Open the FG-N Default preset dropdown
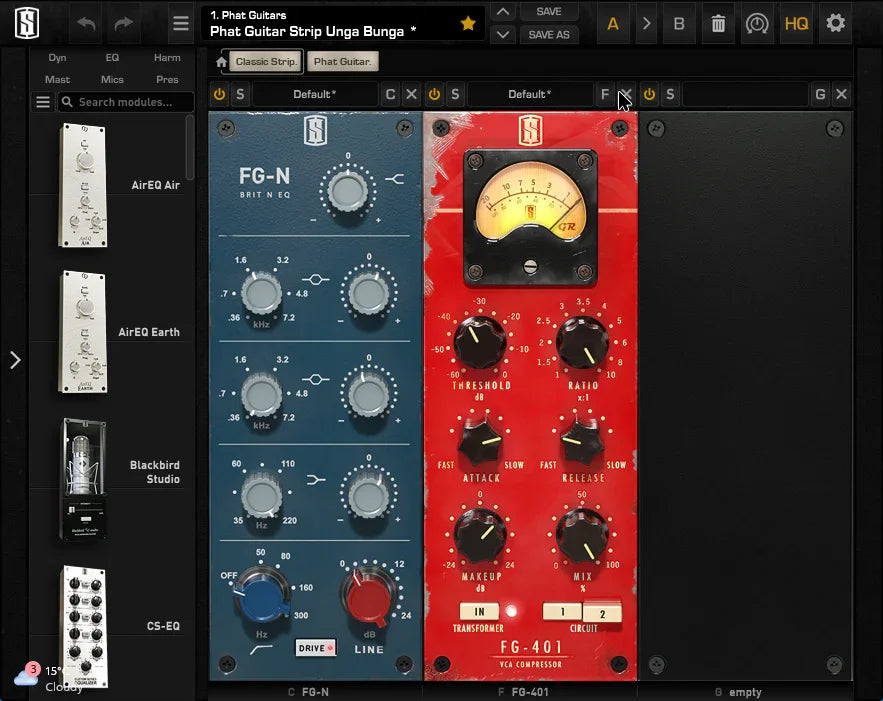This screenshot has width=883, height=701. pyautogui.click(x=313, y=93)
